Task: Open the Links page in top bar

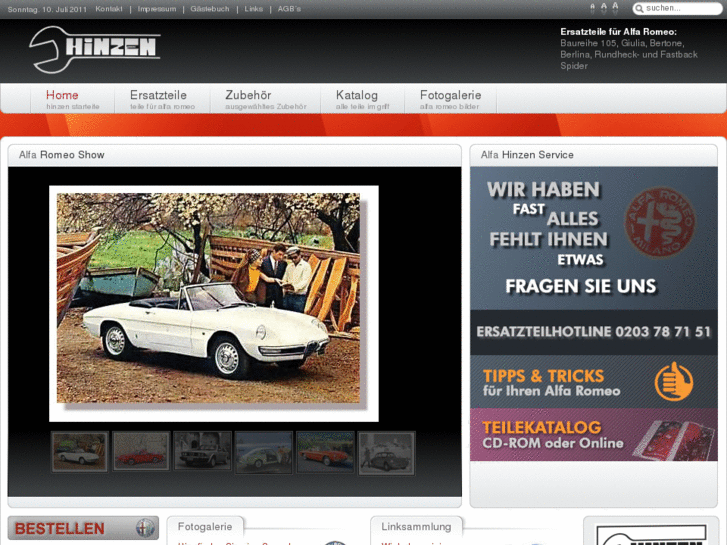Action: tap(254, 9)
